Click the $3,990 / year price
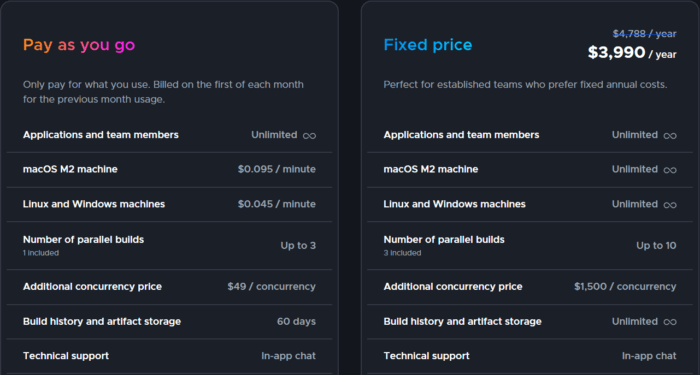The image size is (700, 375). click(632, 53)
